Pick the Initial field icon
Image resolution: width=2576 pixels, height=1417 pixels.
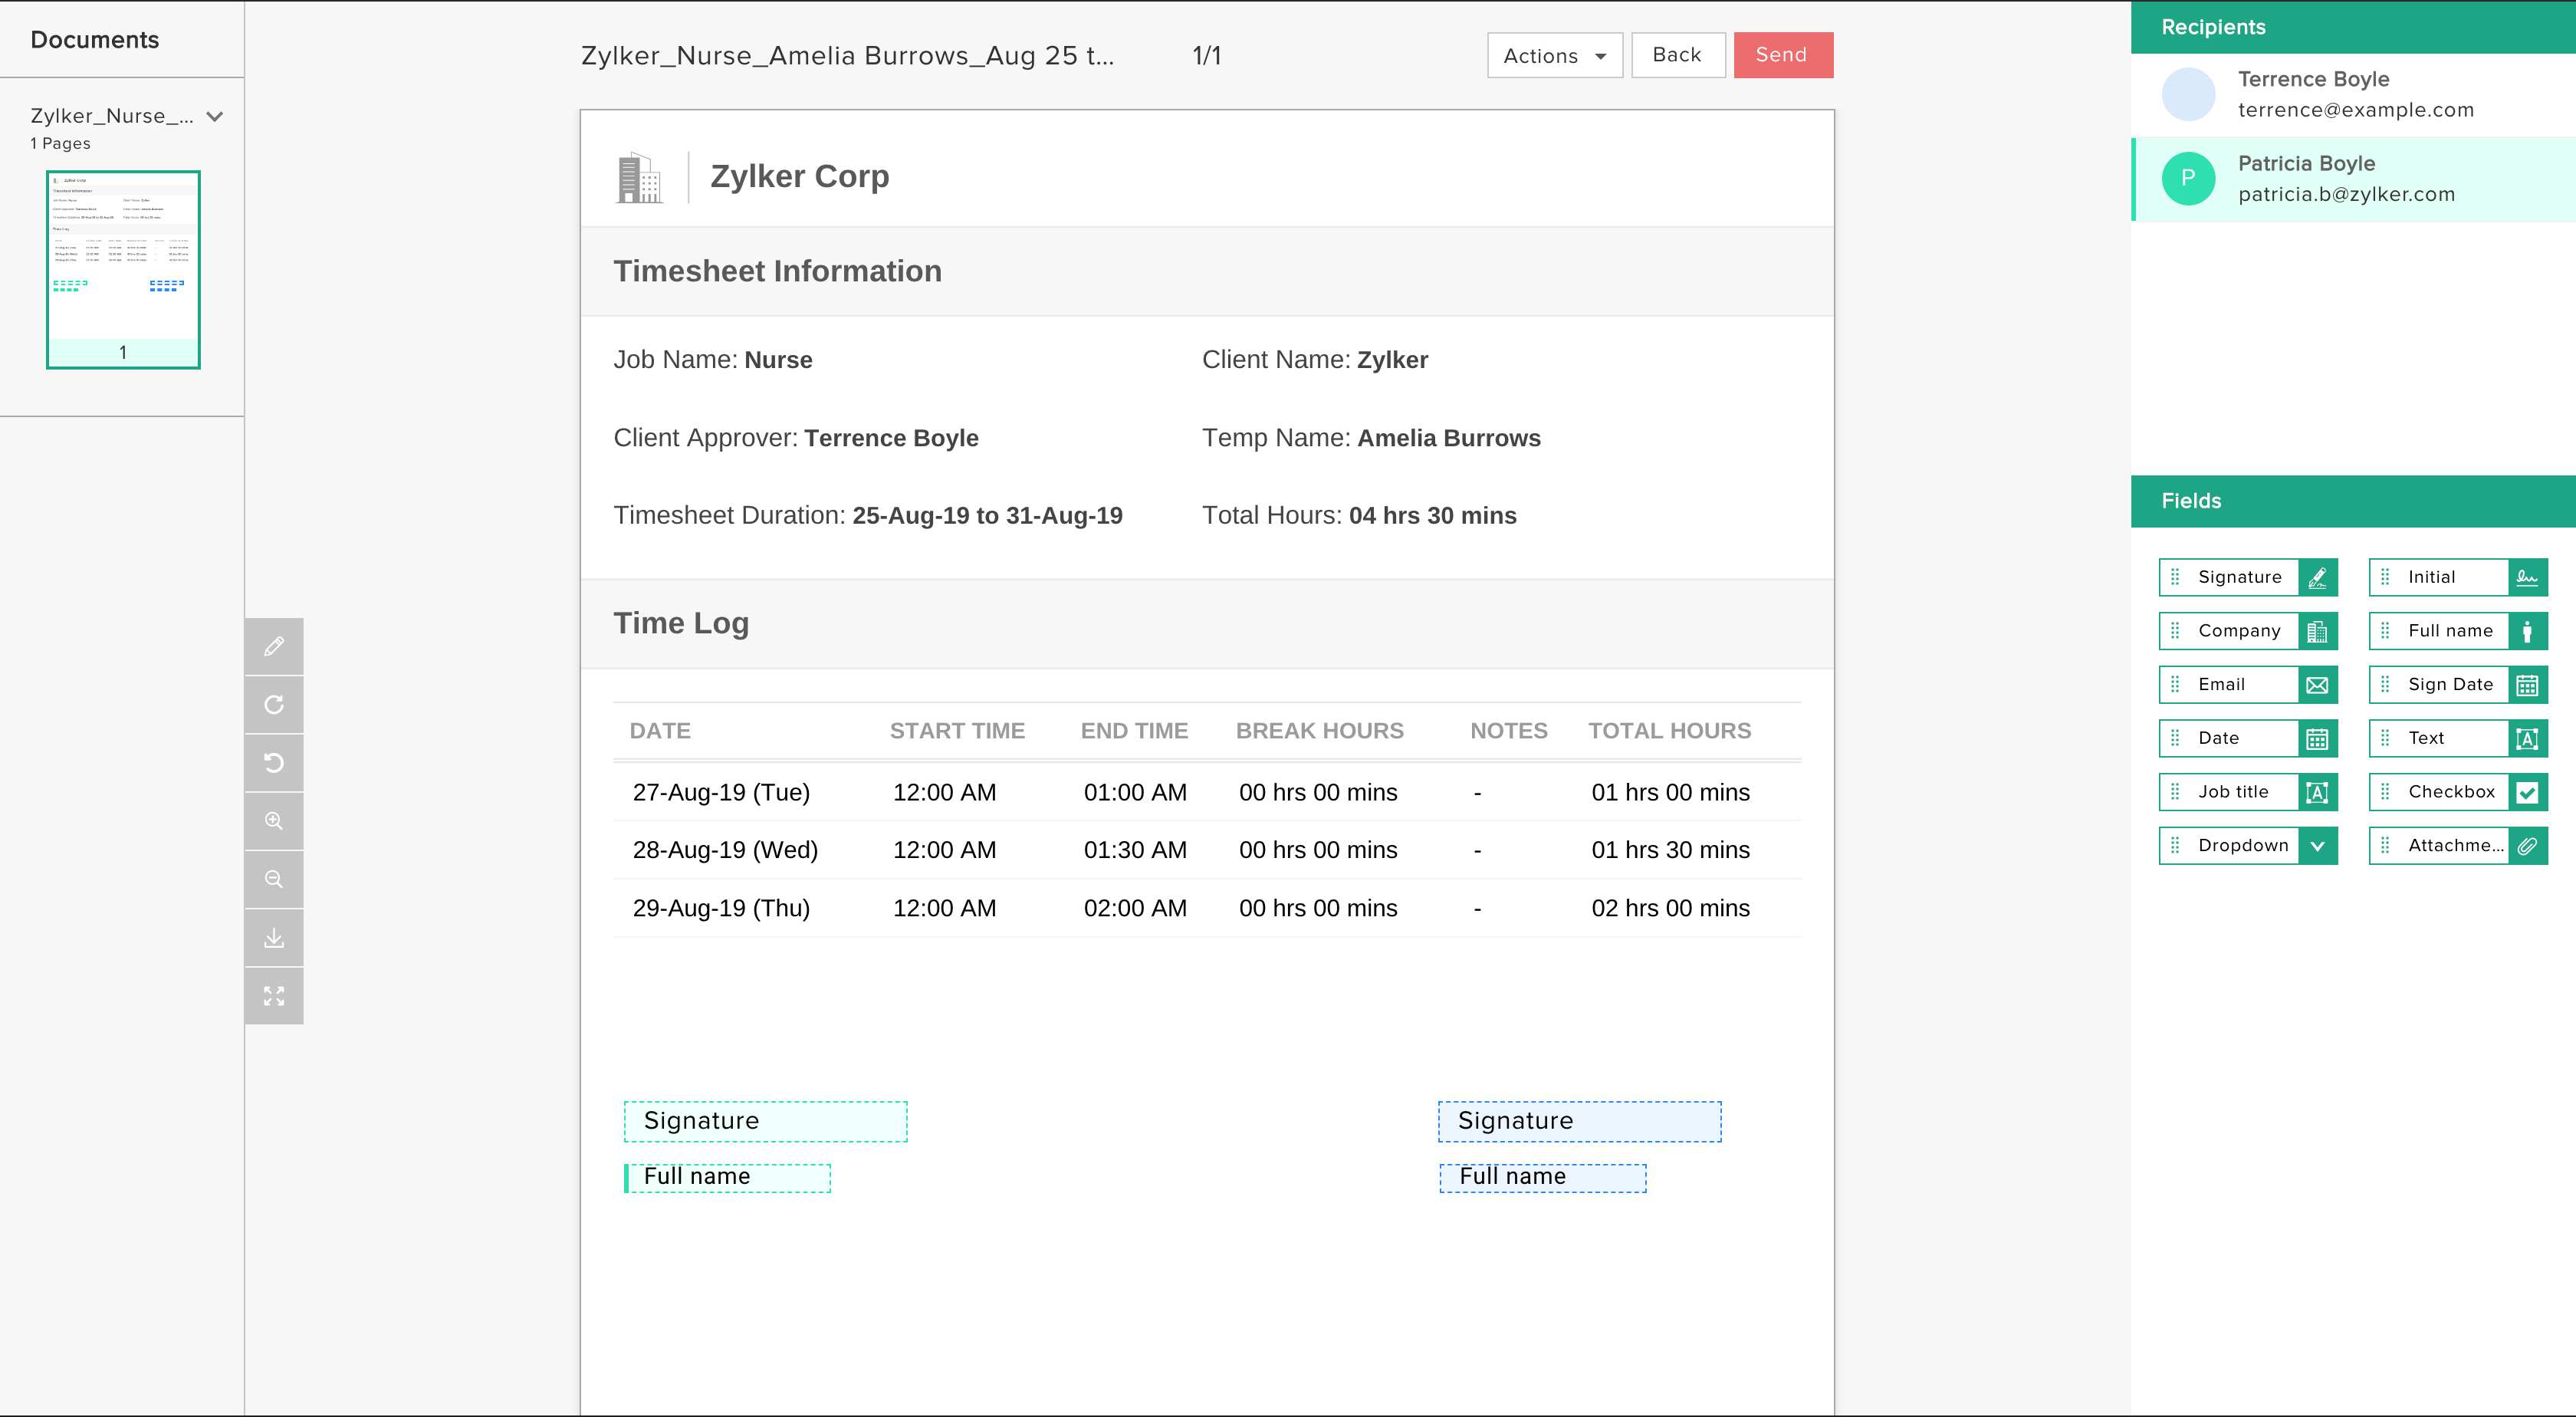pos(2527,577)
